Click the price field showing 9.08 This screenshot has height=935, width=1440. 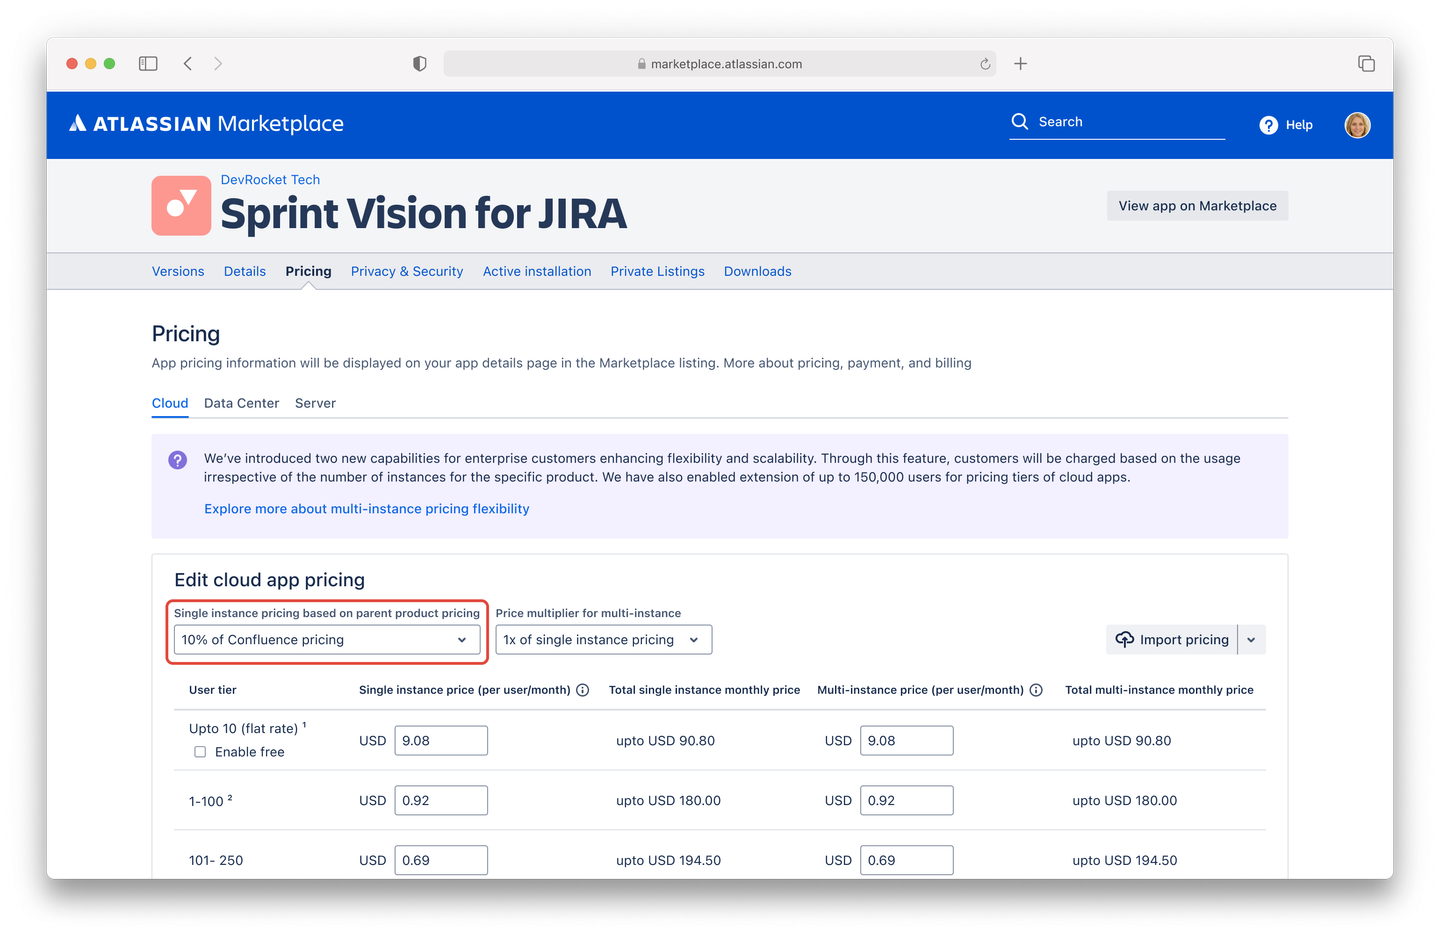click(441, 740)
